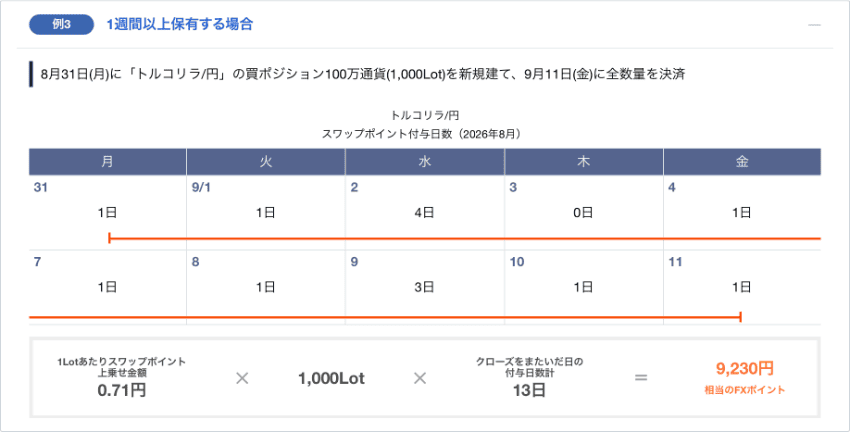Click the calendar title トルコリラ/円
Screen dimensions: 850x432
(424, 115)
